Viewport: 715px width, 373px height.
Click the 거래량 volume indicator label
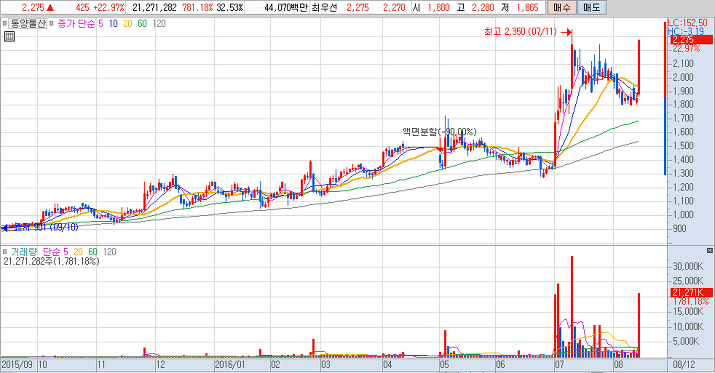[24, 251]
